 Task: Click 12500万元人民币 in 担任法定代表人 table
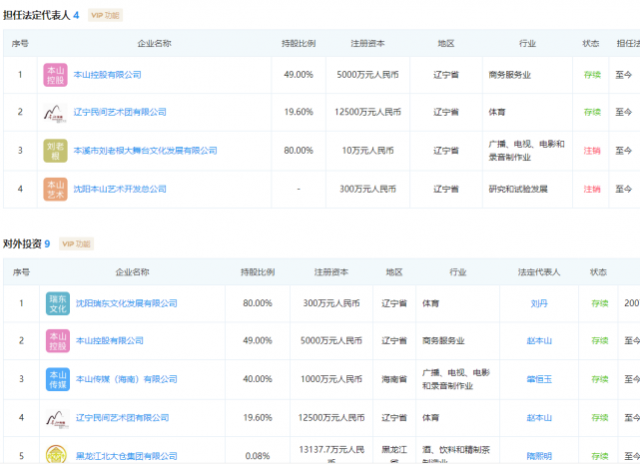367,112
